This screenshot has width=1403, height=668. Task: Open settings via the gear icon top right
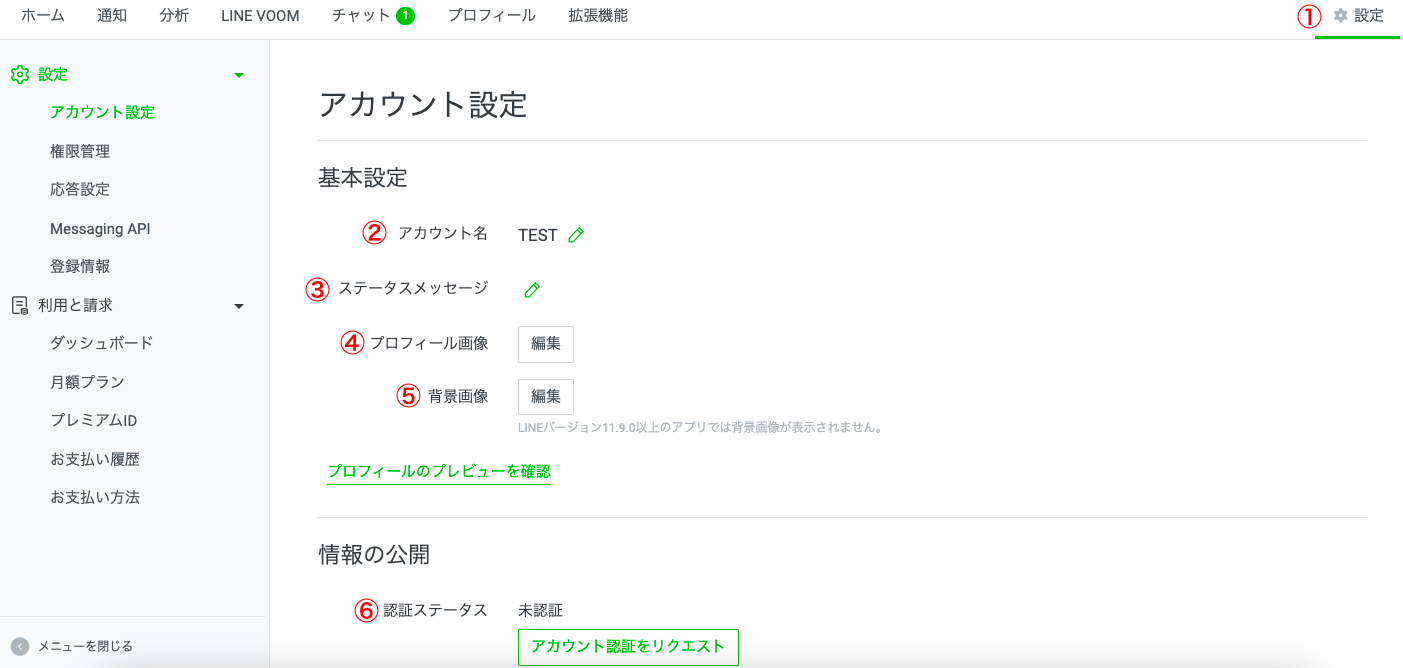point(1341,16)
